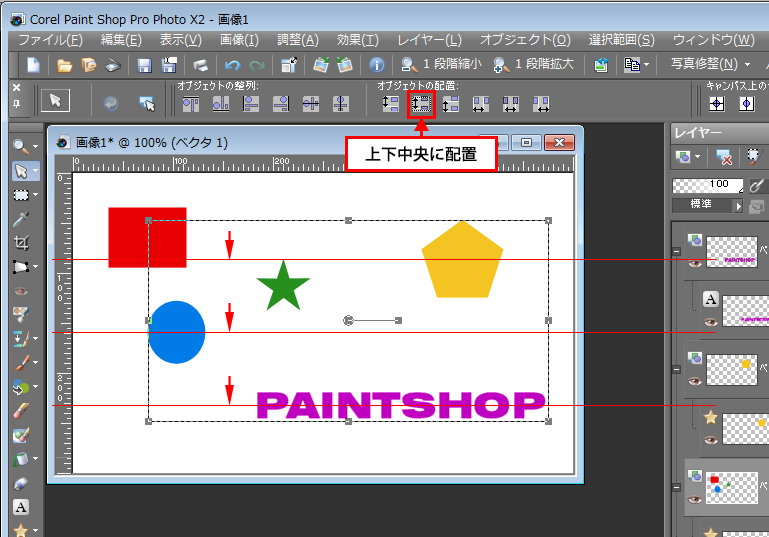
Task: Close the tool options palette X
Action: tap(16, 87)
